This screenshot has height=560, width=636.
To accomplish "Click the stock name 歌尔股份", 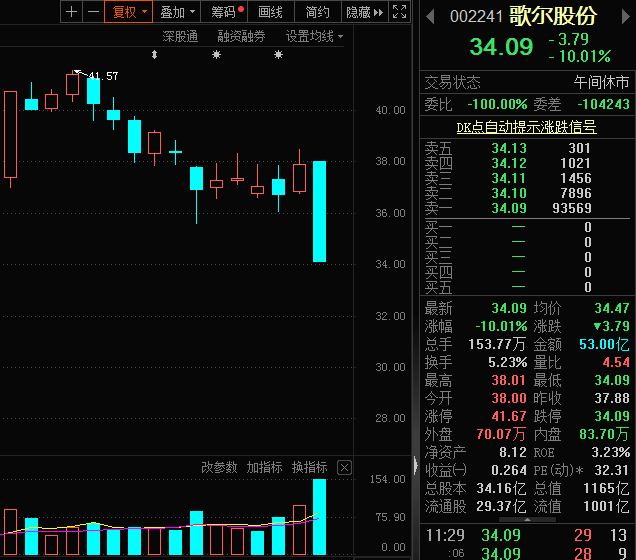I will coord(553,16).
